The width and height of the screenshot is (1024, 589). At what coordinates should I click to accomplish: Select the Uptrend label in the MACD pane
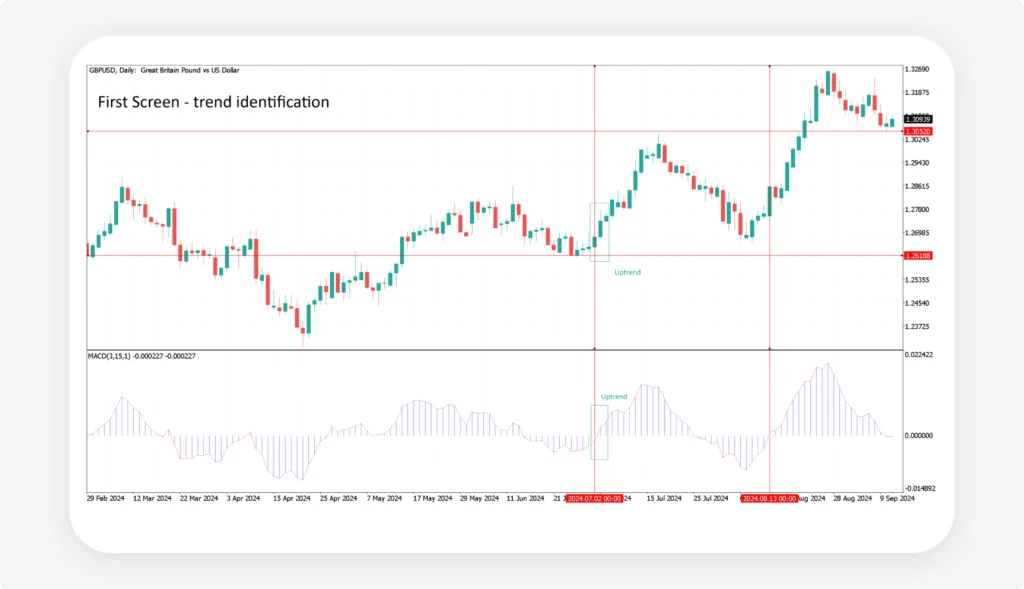(x=614, y=396)
